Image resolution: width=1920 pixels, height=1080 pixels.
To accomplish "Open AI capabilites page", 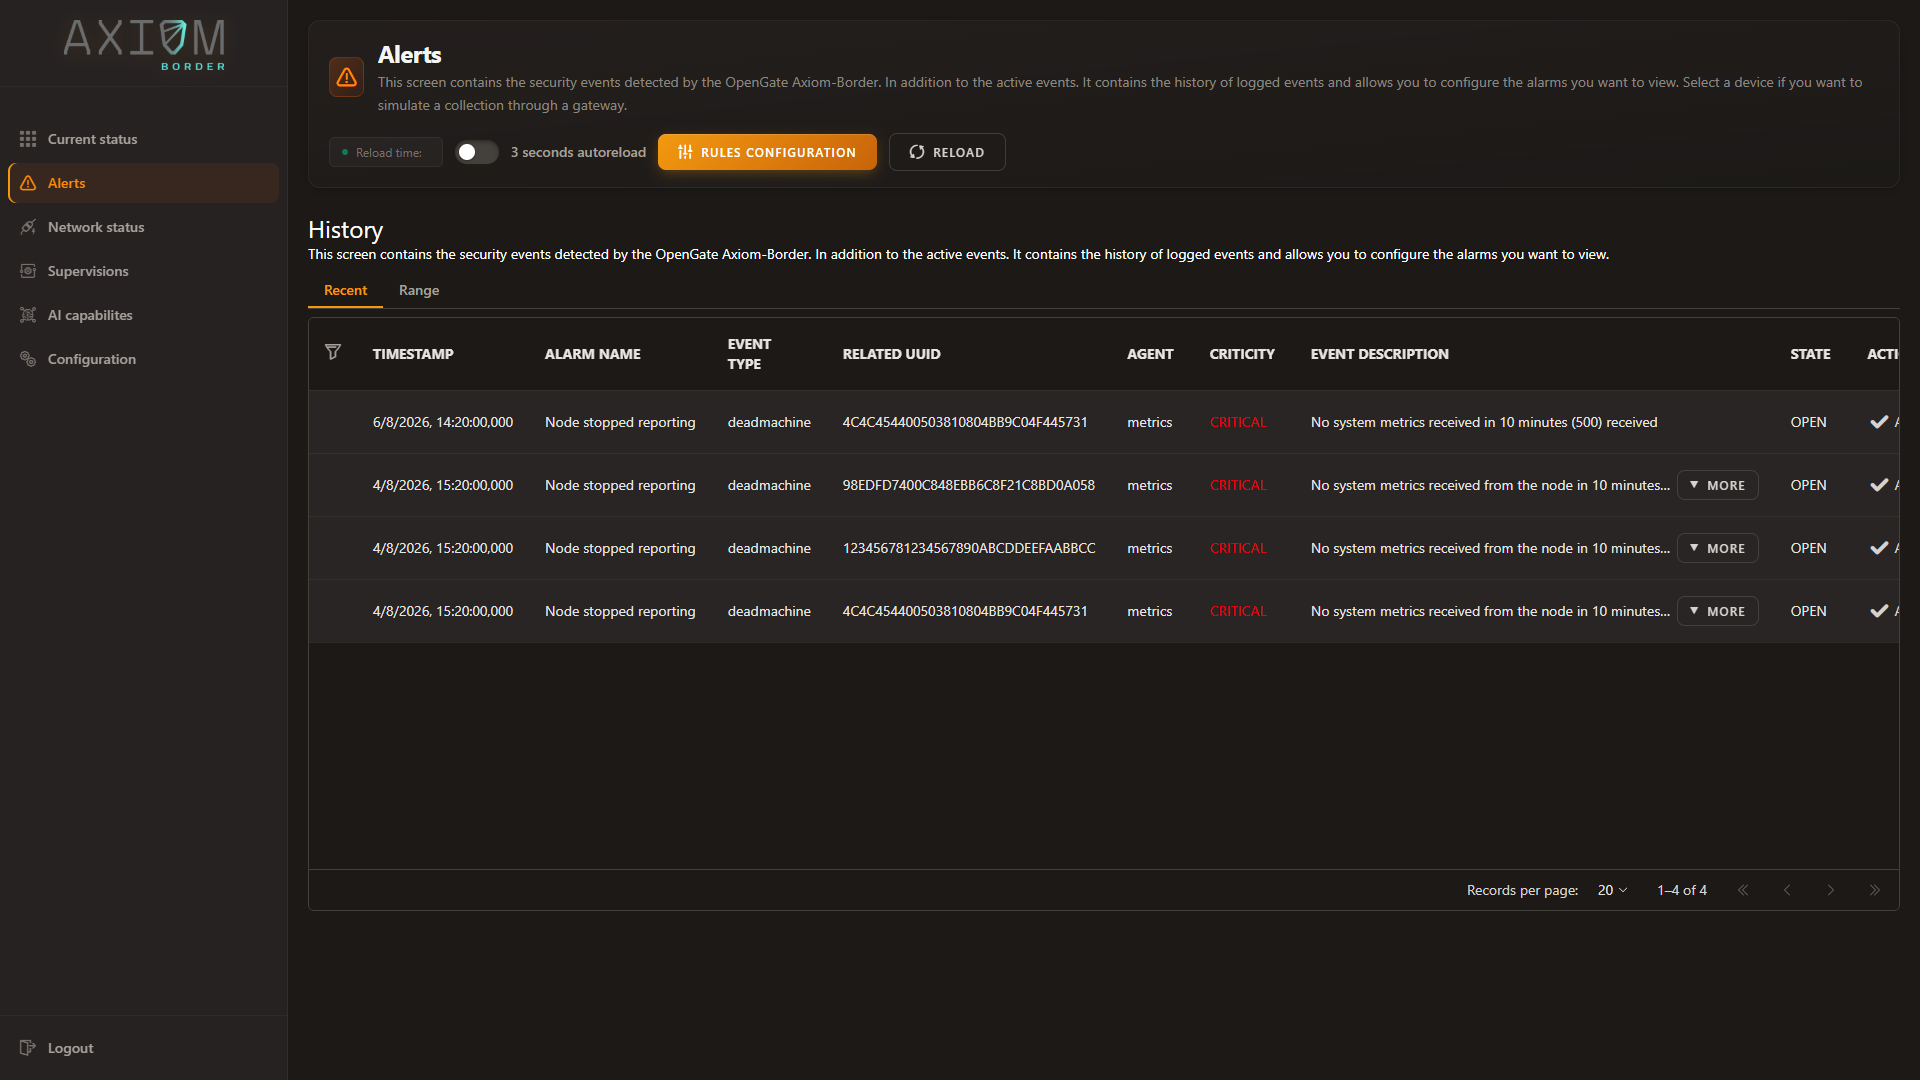I will tap(143, 315).
